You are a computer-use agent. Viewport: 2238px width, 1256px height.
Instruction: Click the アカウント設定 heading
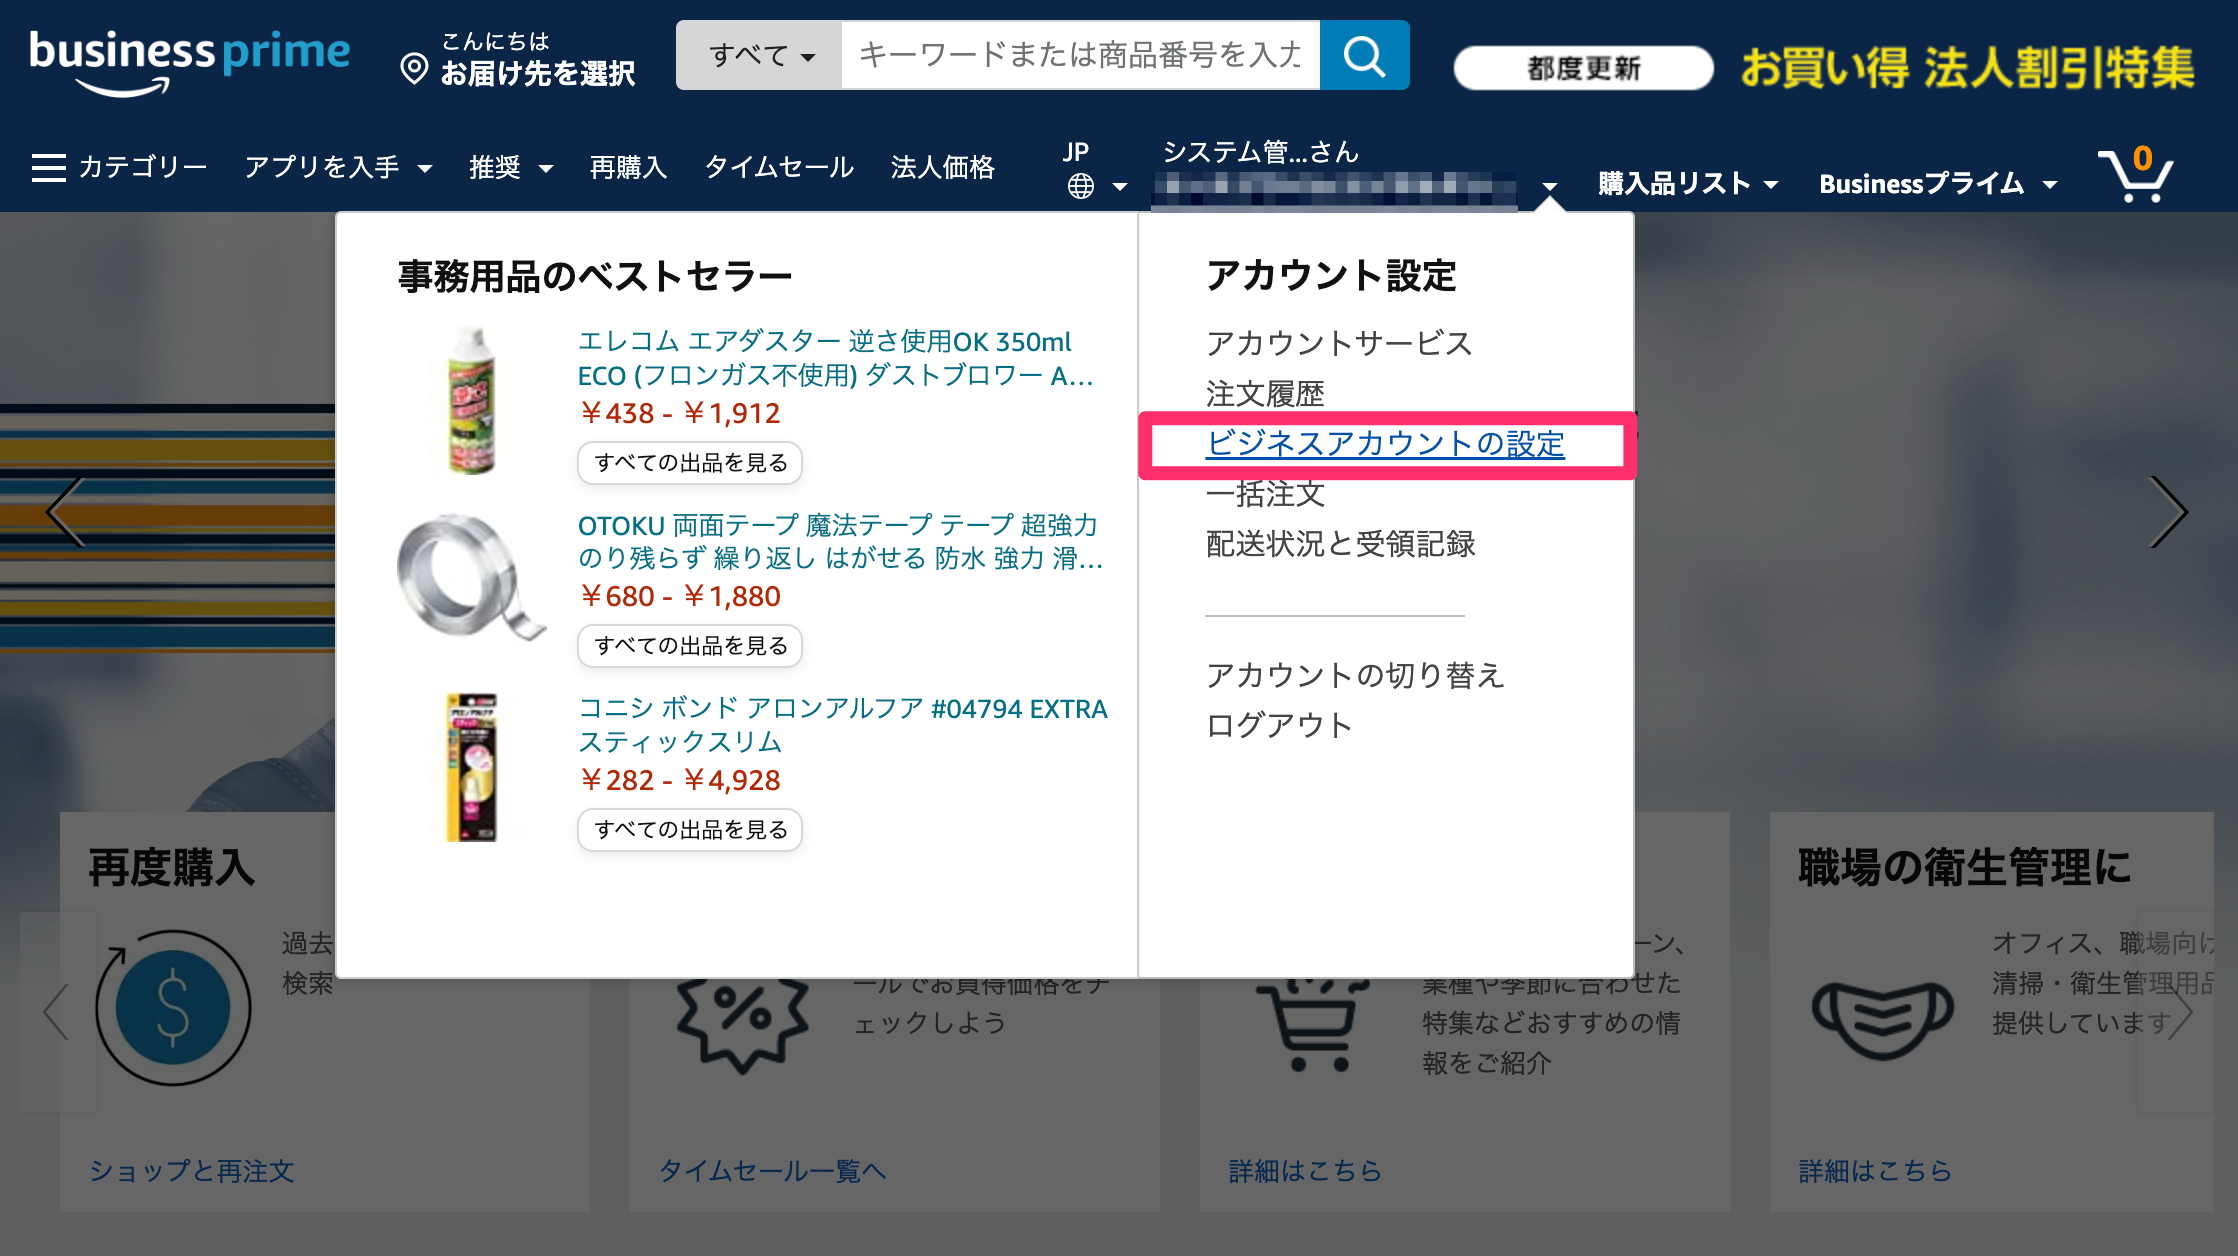[x=1331, y=276]
